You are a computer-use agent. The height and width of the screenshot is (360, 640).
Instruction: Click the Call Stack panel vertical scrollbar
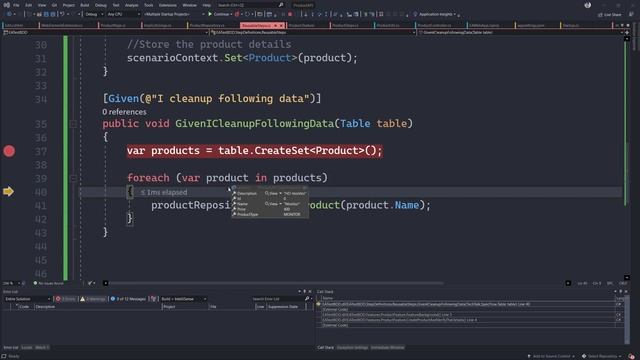[627, 319]
